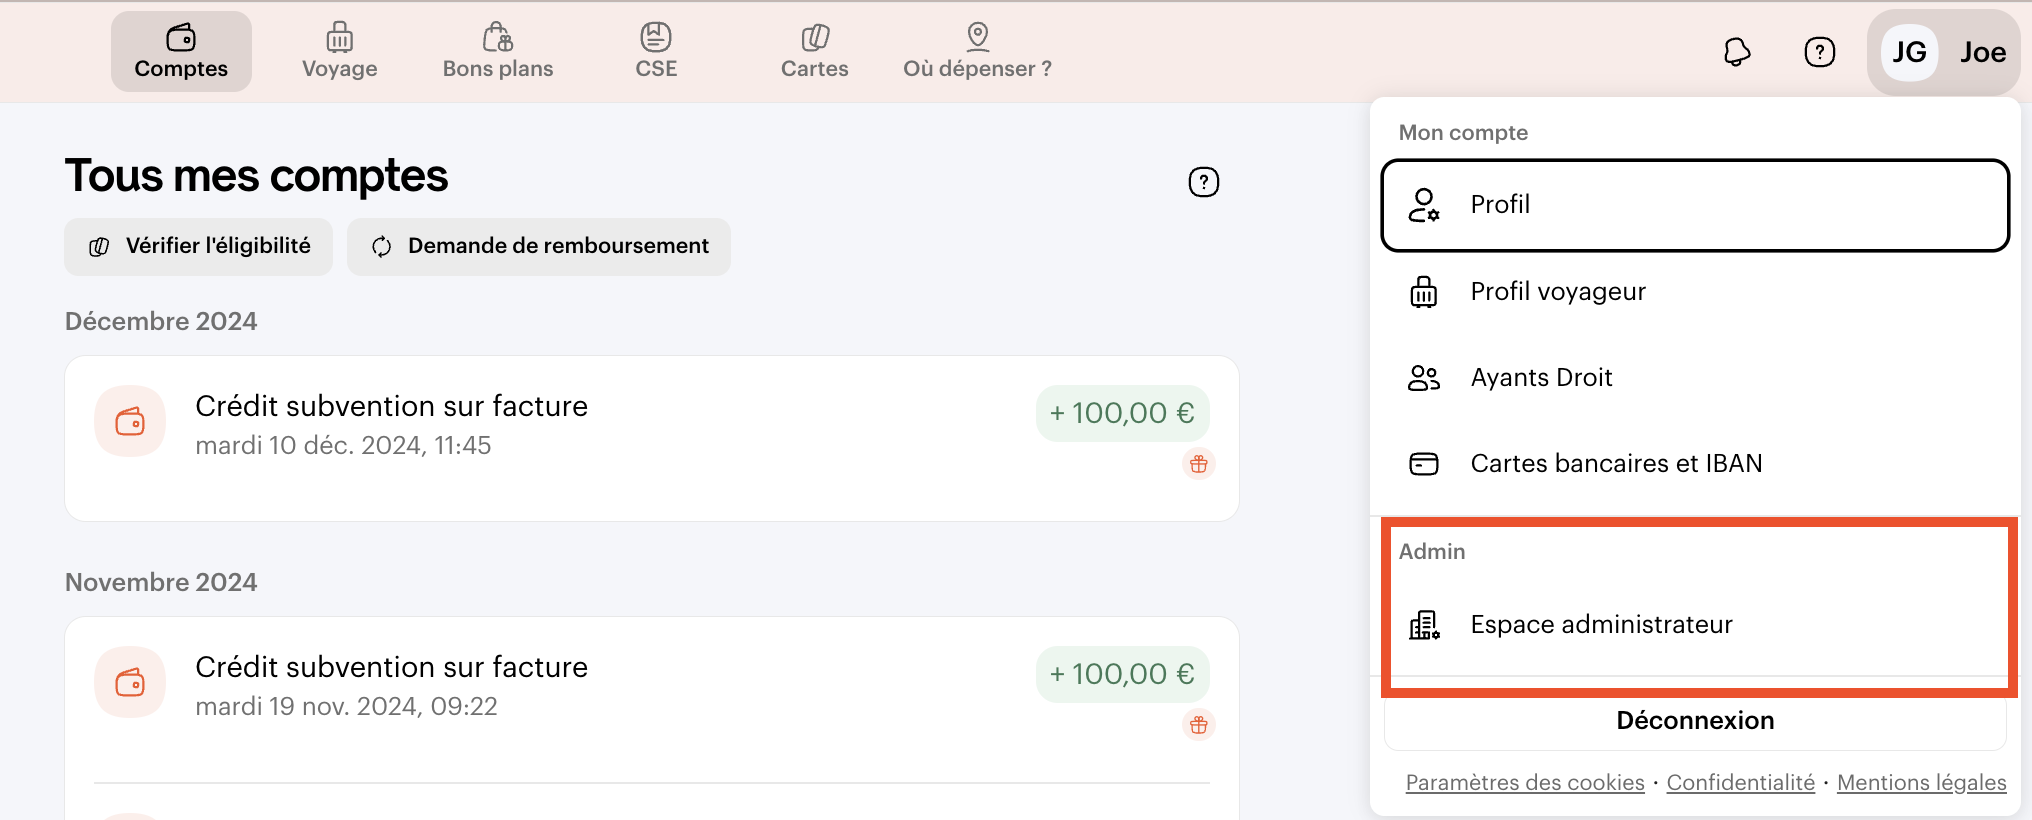
Task: Click gift icon under December 100,00 € amount
Action: [1198, 464]
